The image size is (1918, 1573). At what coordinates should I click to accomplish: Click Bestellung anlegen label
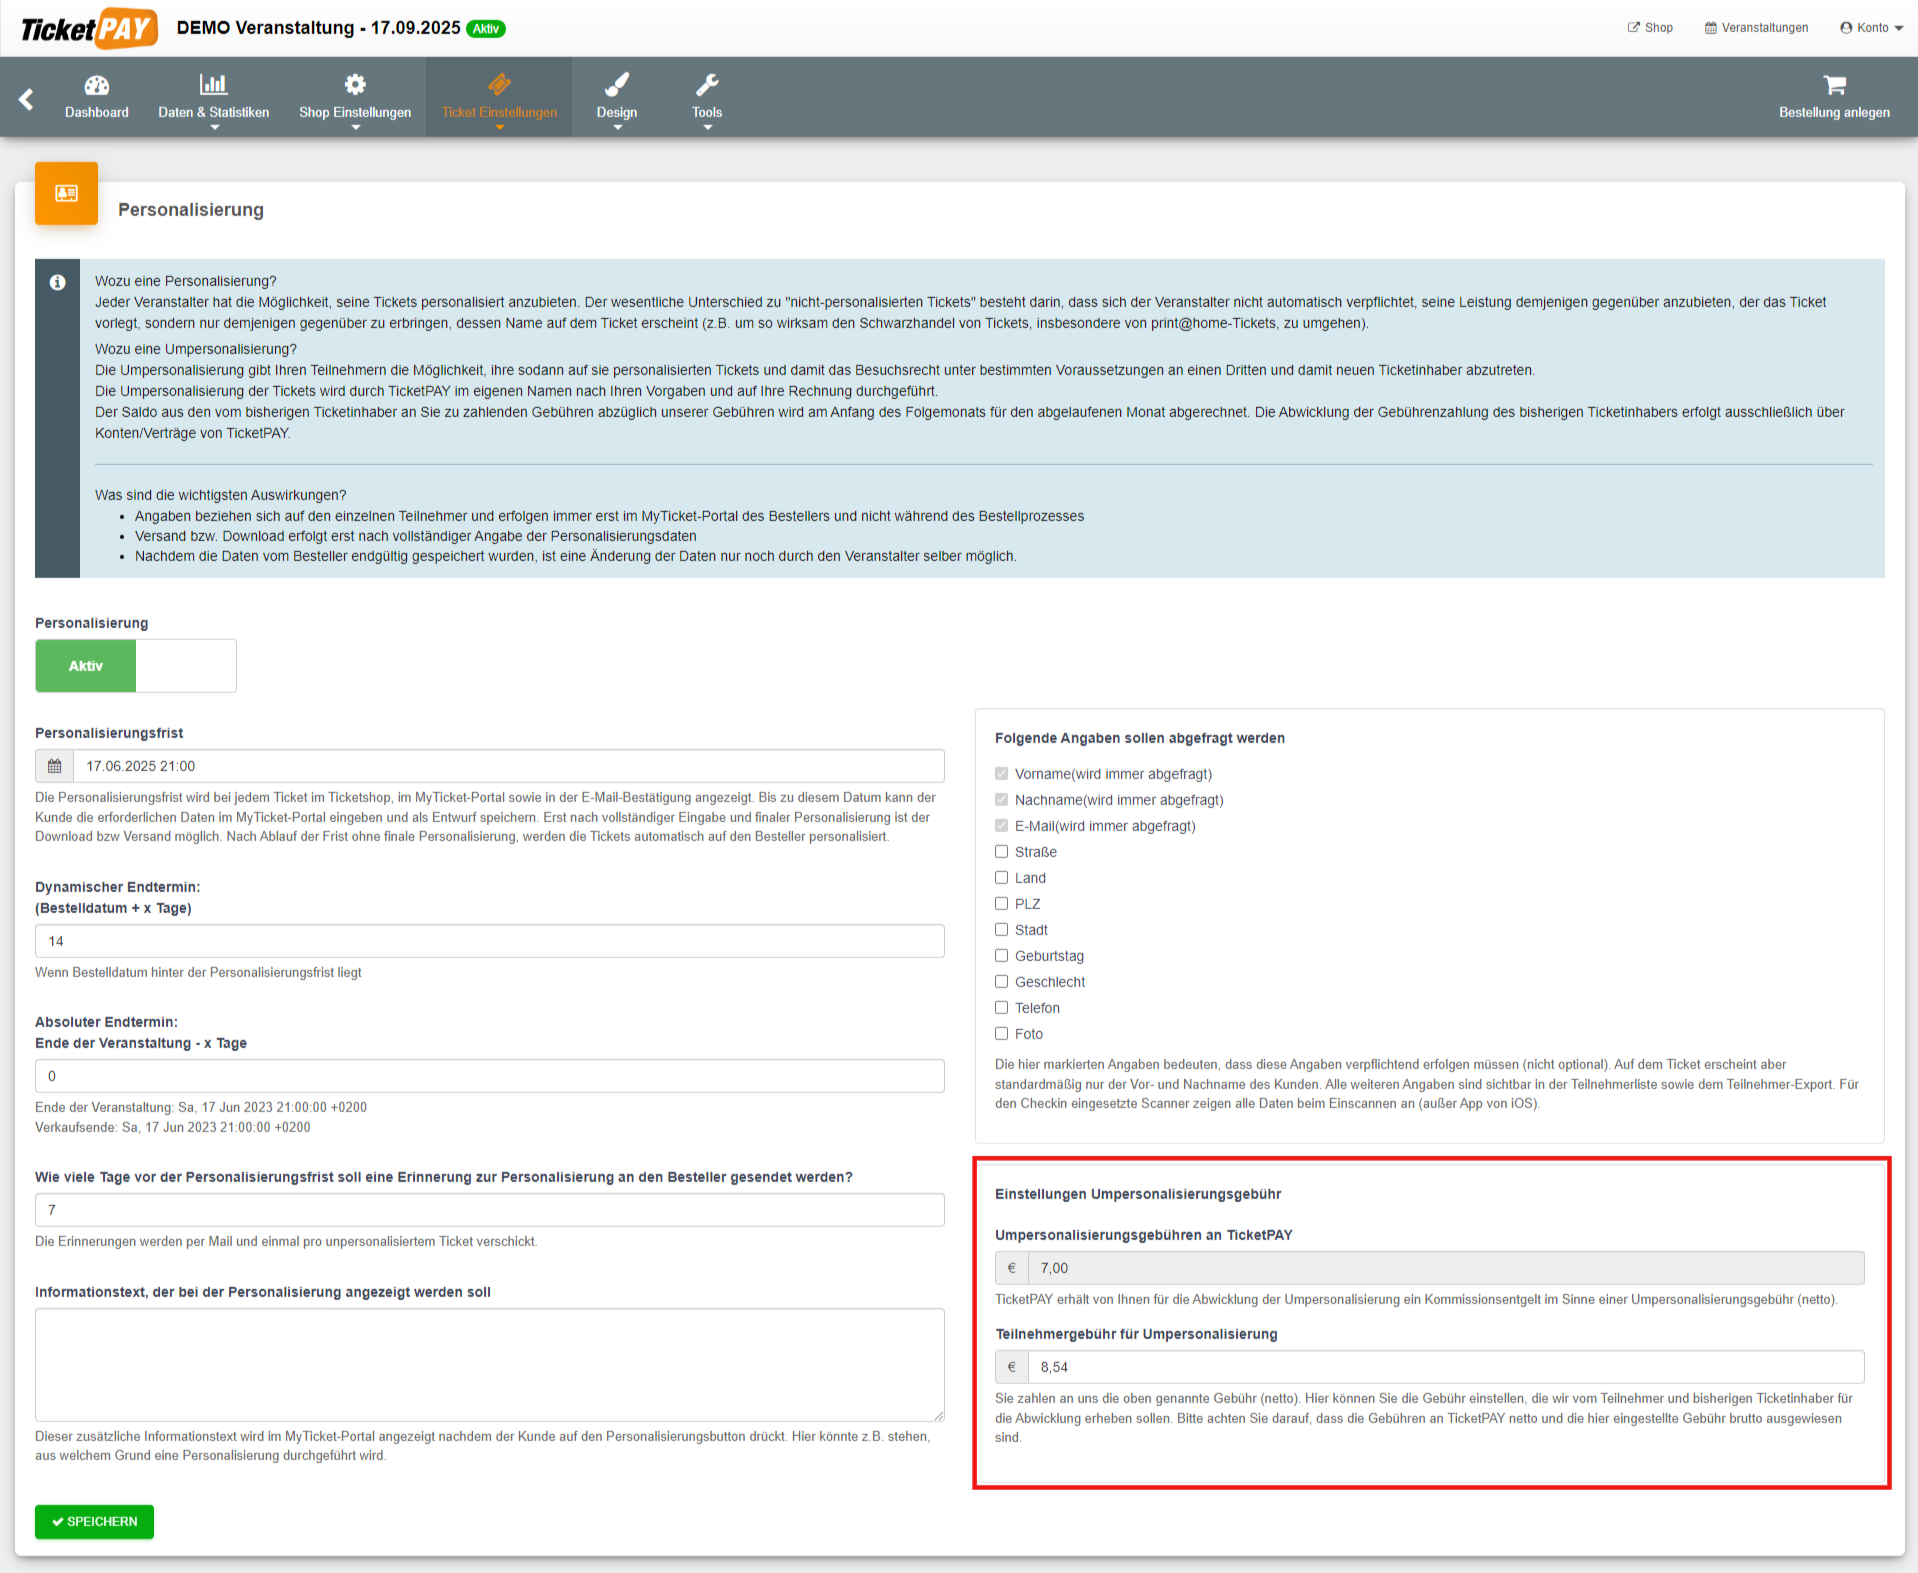[1834, 112]
